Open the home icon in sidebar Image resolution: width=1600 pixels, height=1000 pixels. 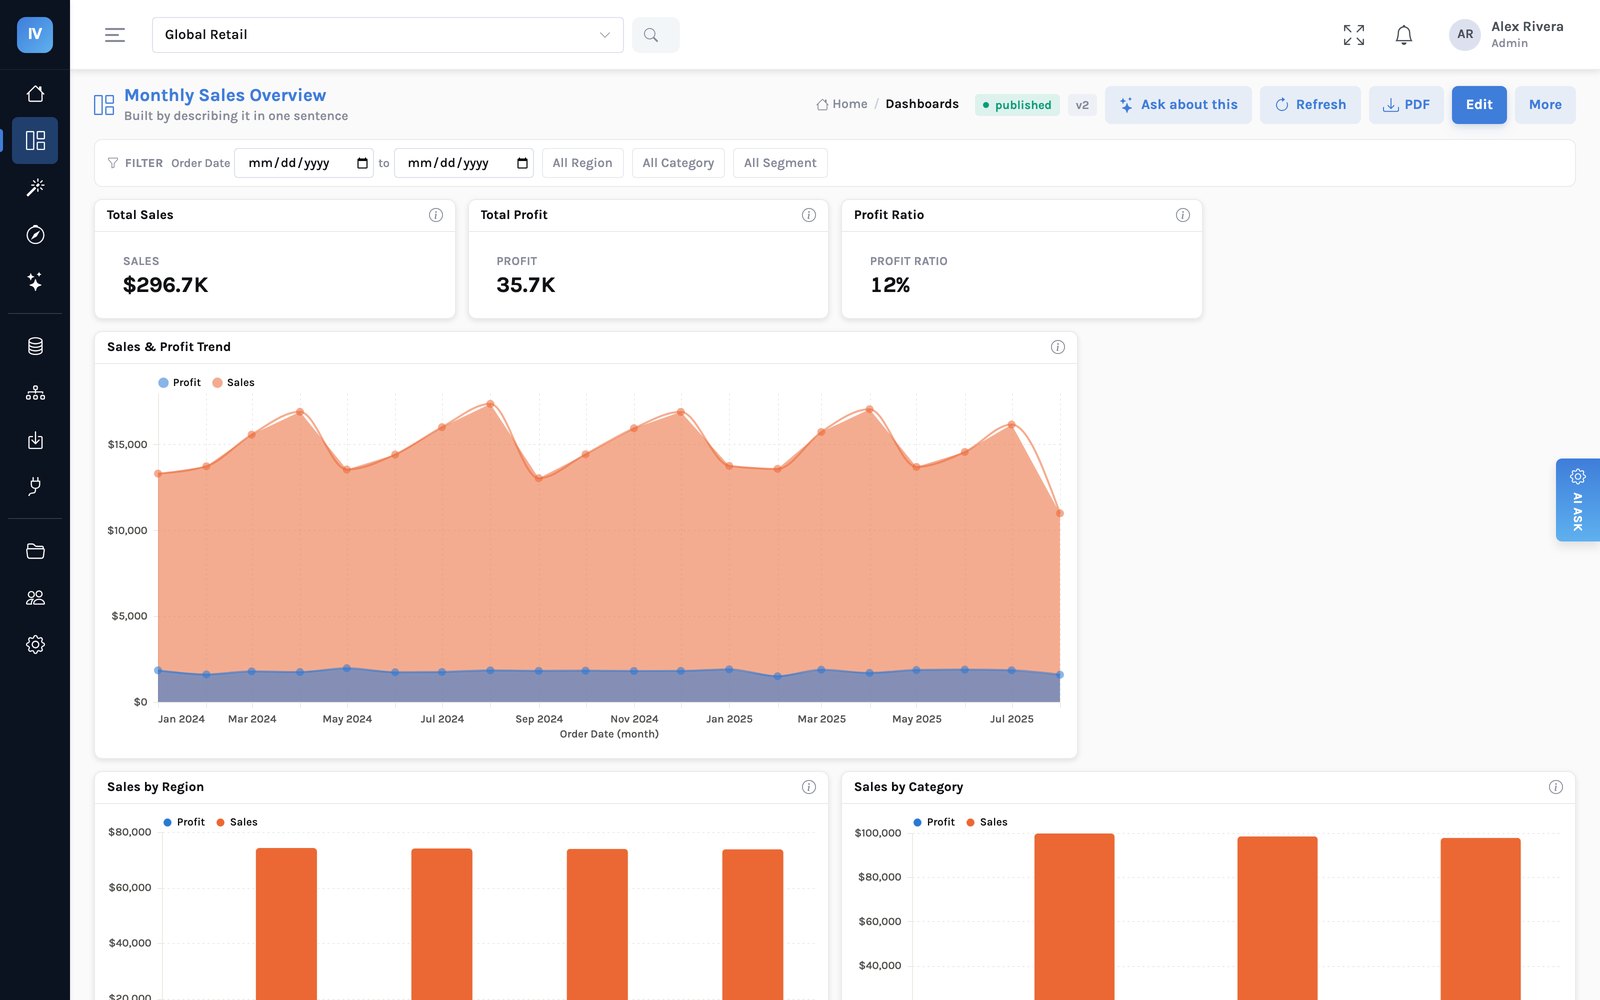(35, 93)
